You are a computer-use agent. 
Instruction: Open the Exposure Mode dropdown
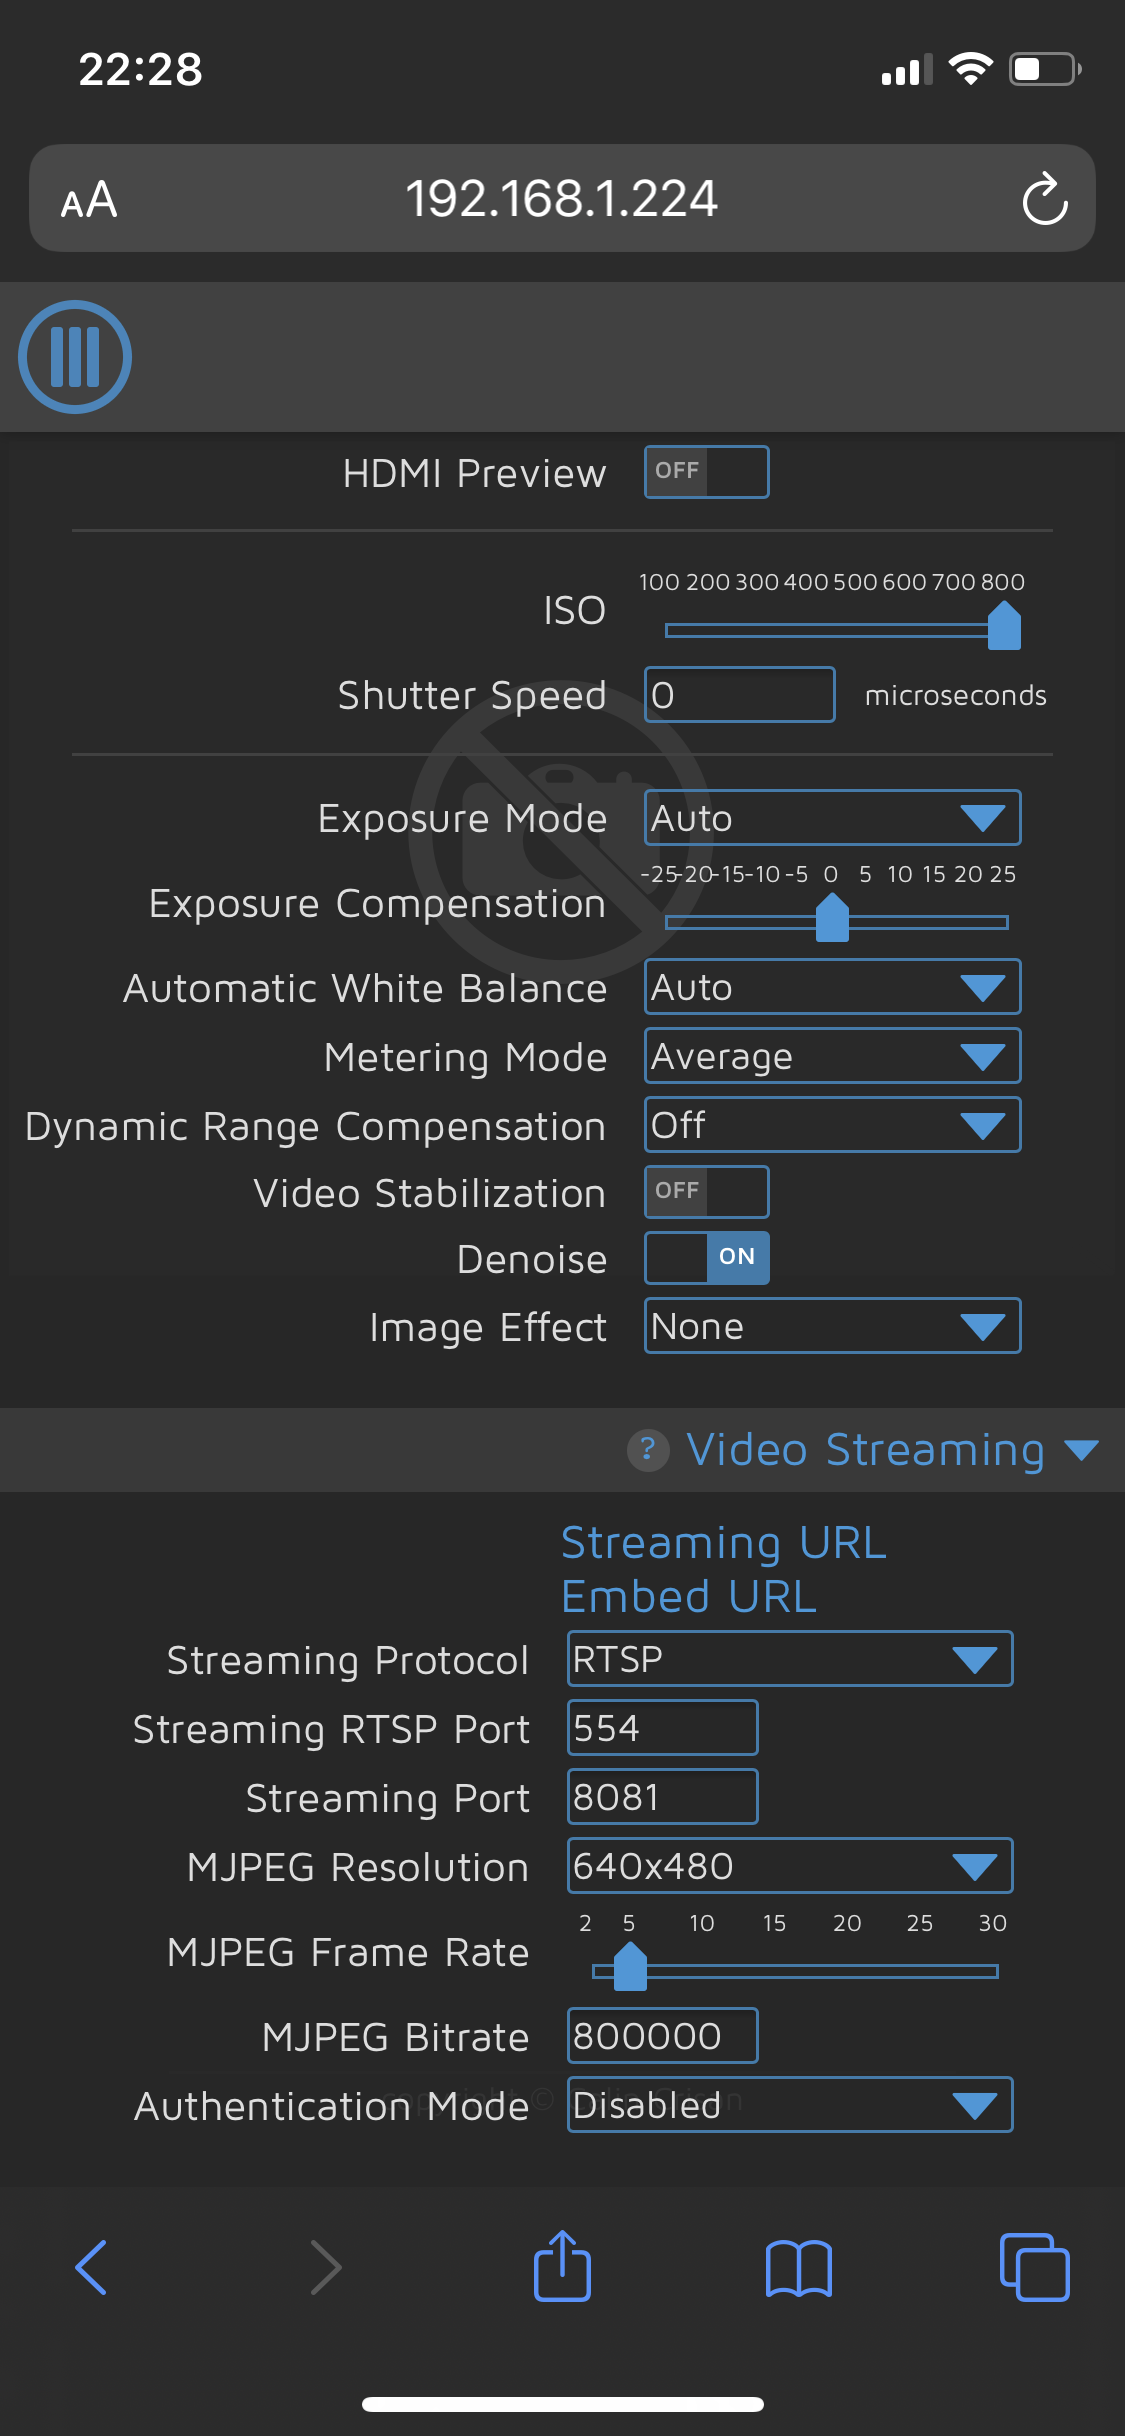click(831, 817)
